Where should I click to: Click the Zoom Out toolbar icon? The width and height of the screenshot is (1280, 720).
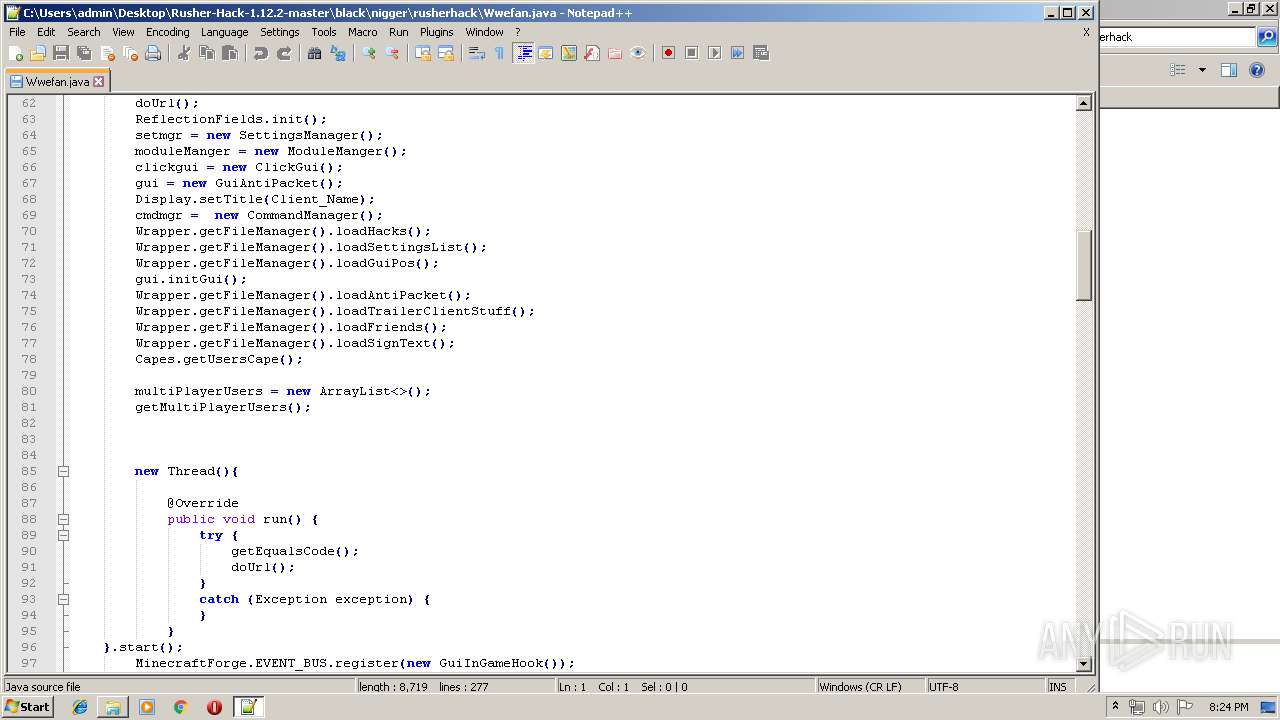(392, 53)
